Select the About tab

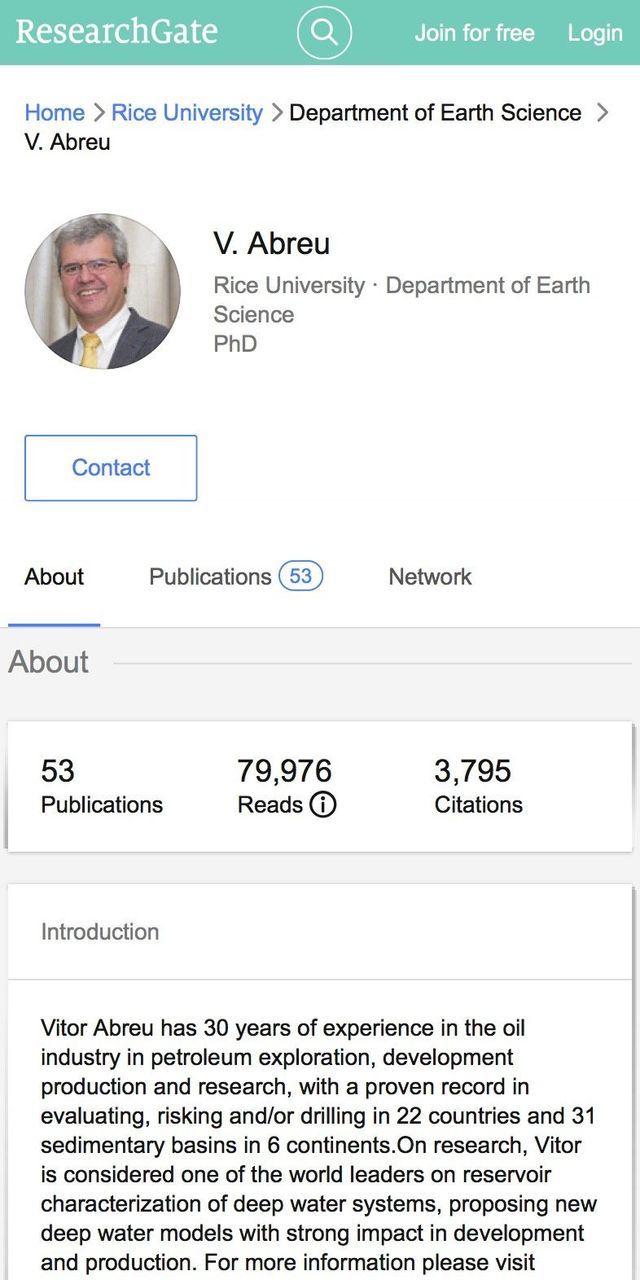pos(54,577)
